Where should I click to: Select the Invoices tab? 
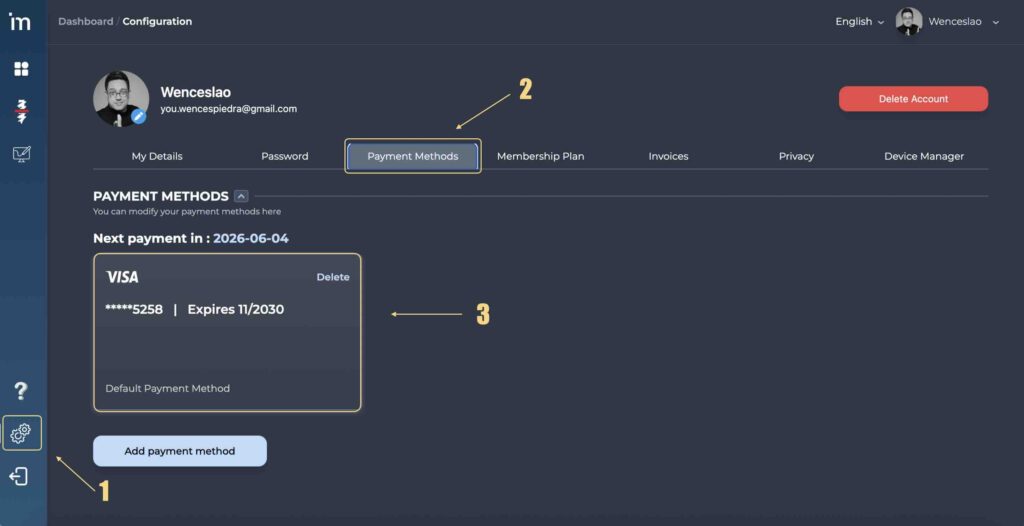pyautogui.click(x=668, y=156)
